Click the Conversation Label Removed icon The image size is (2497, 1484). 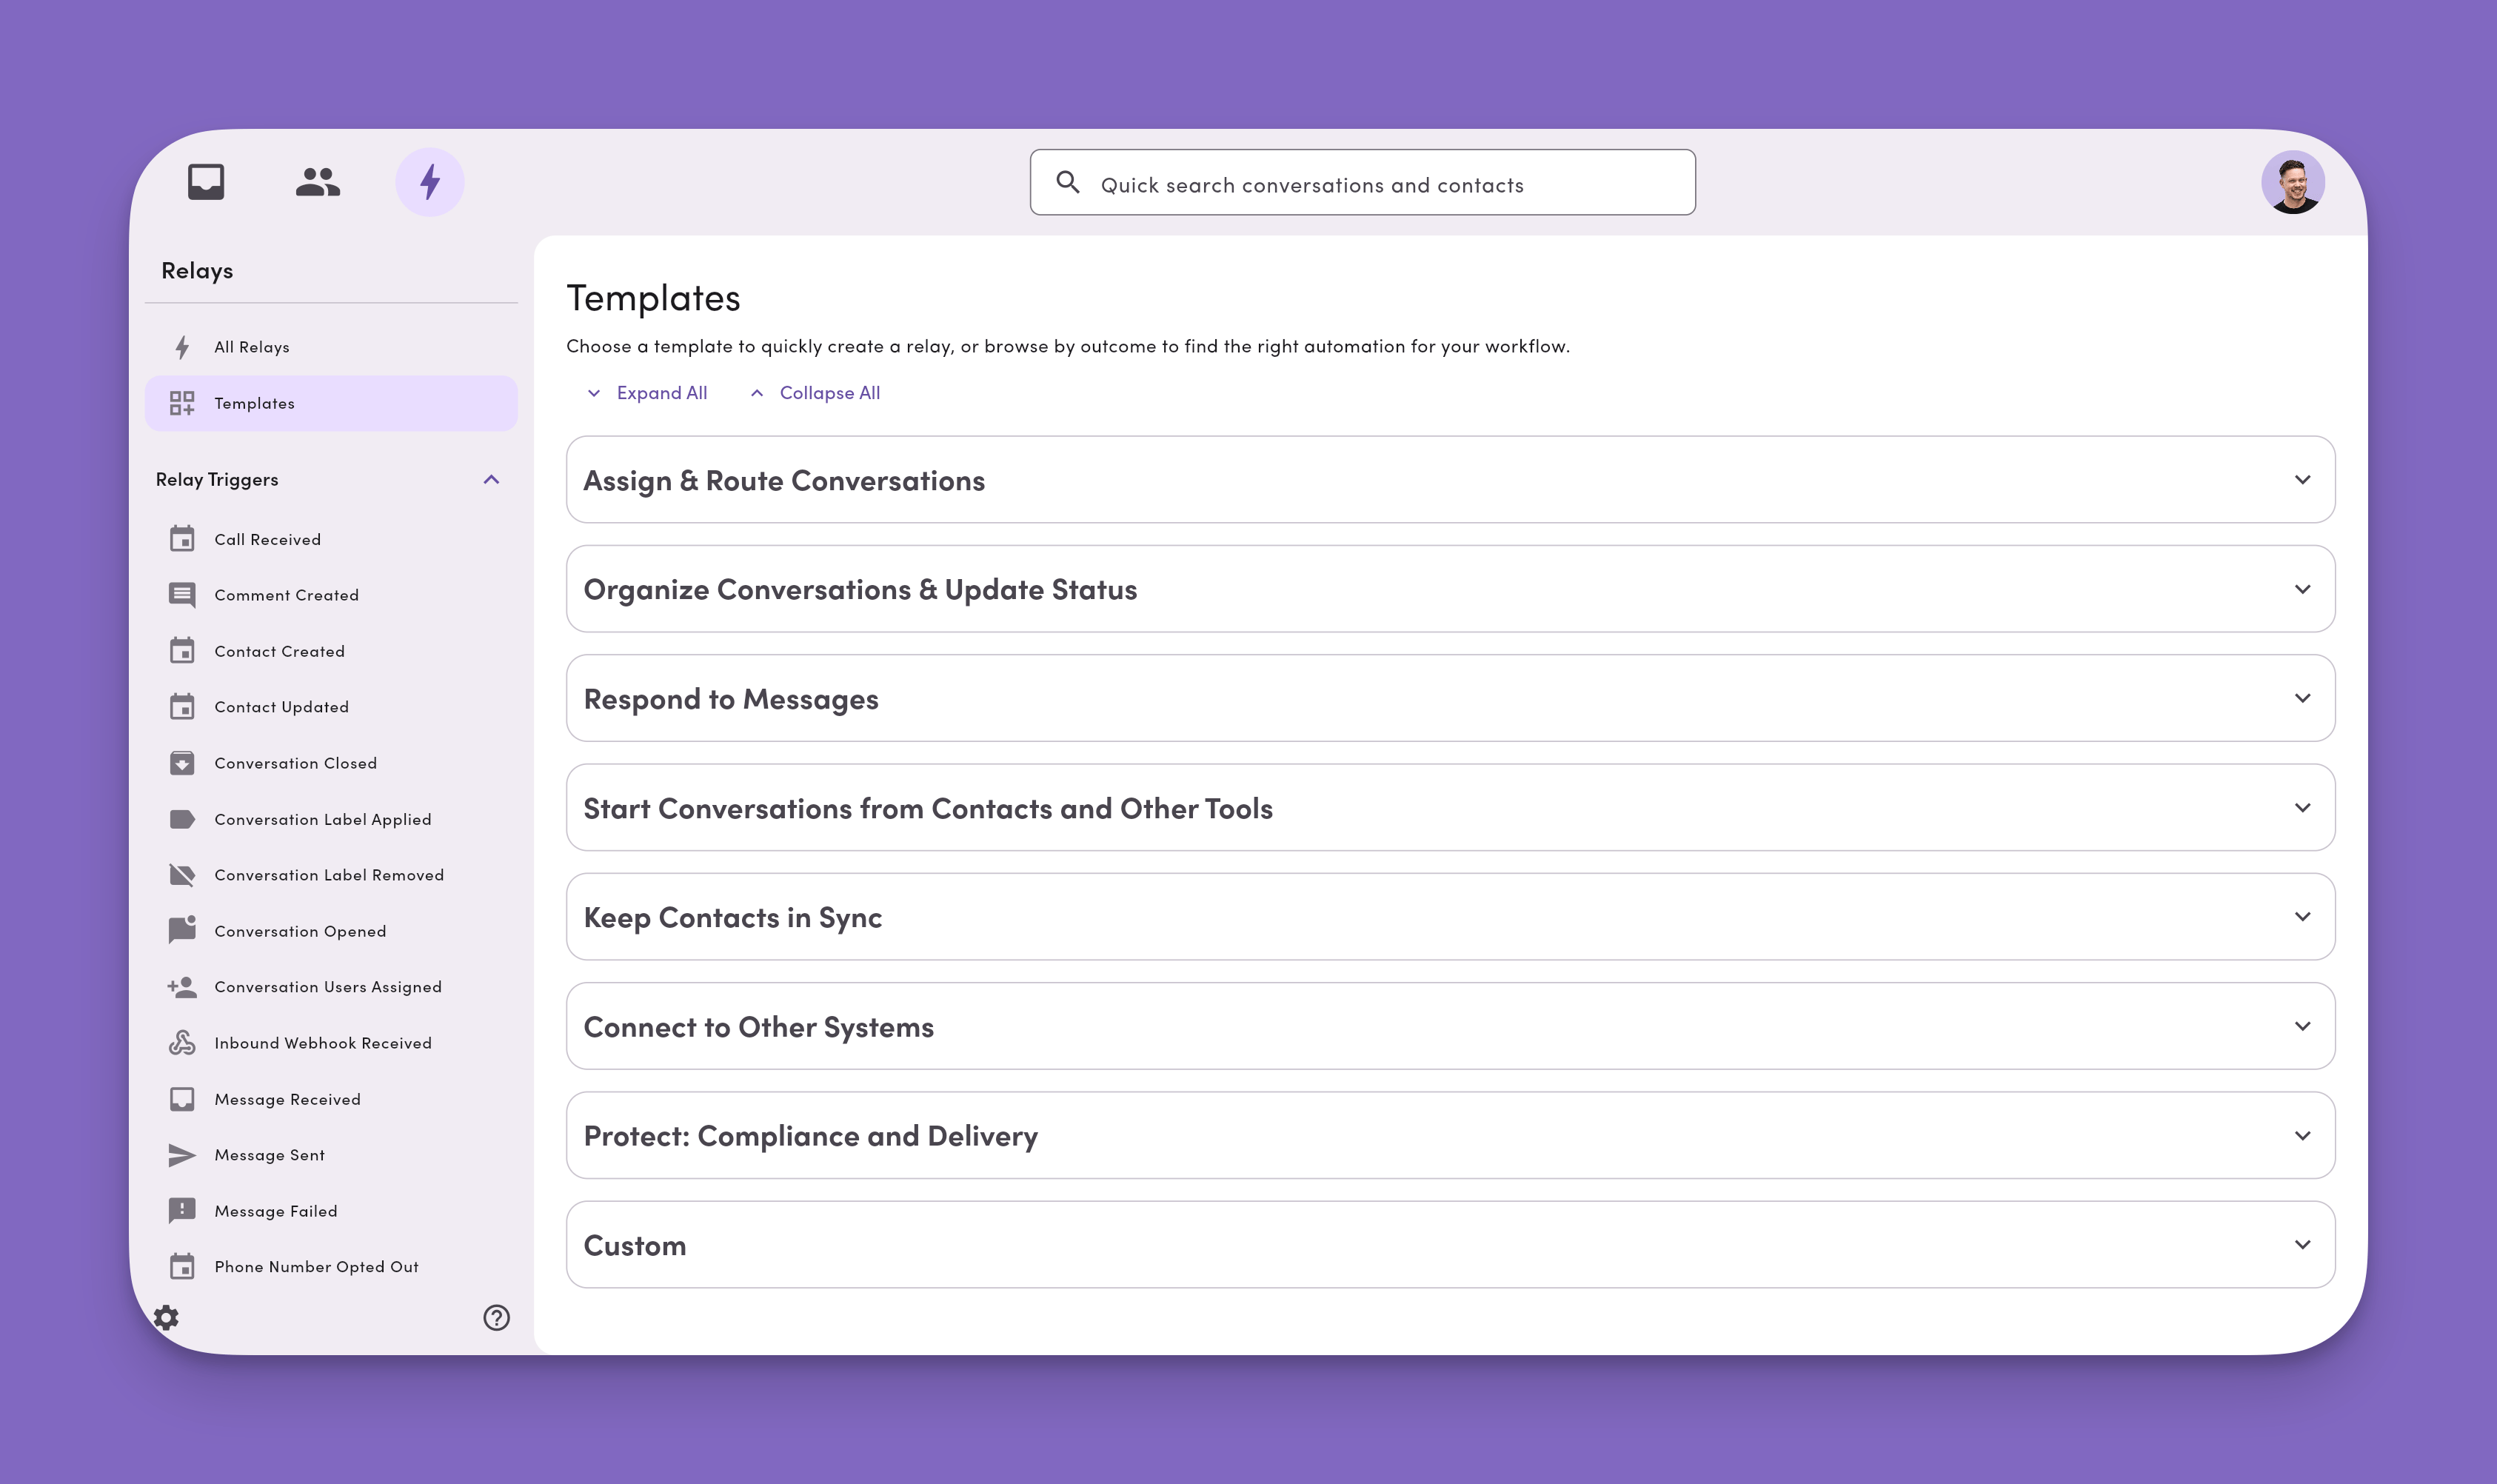[x=182, y=875]
